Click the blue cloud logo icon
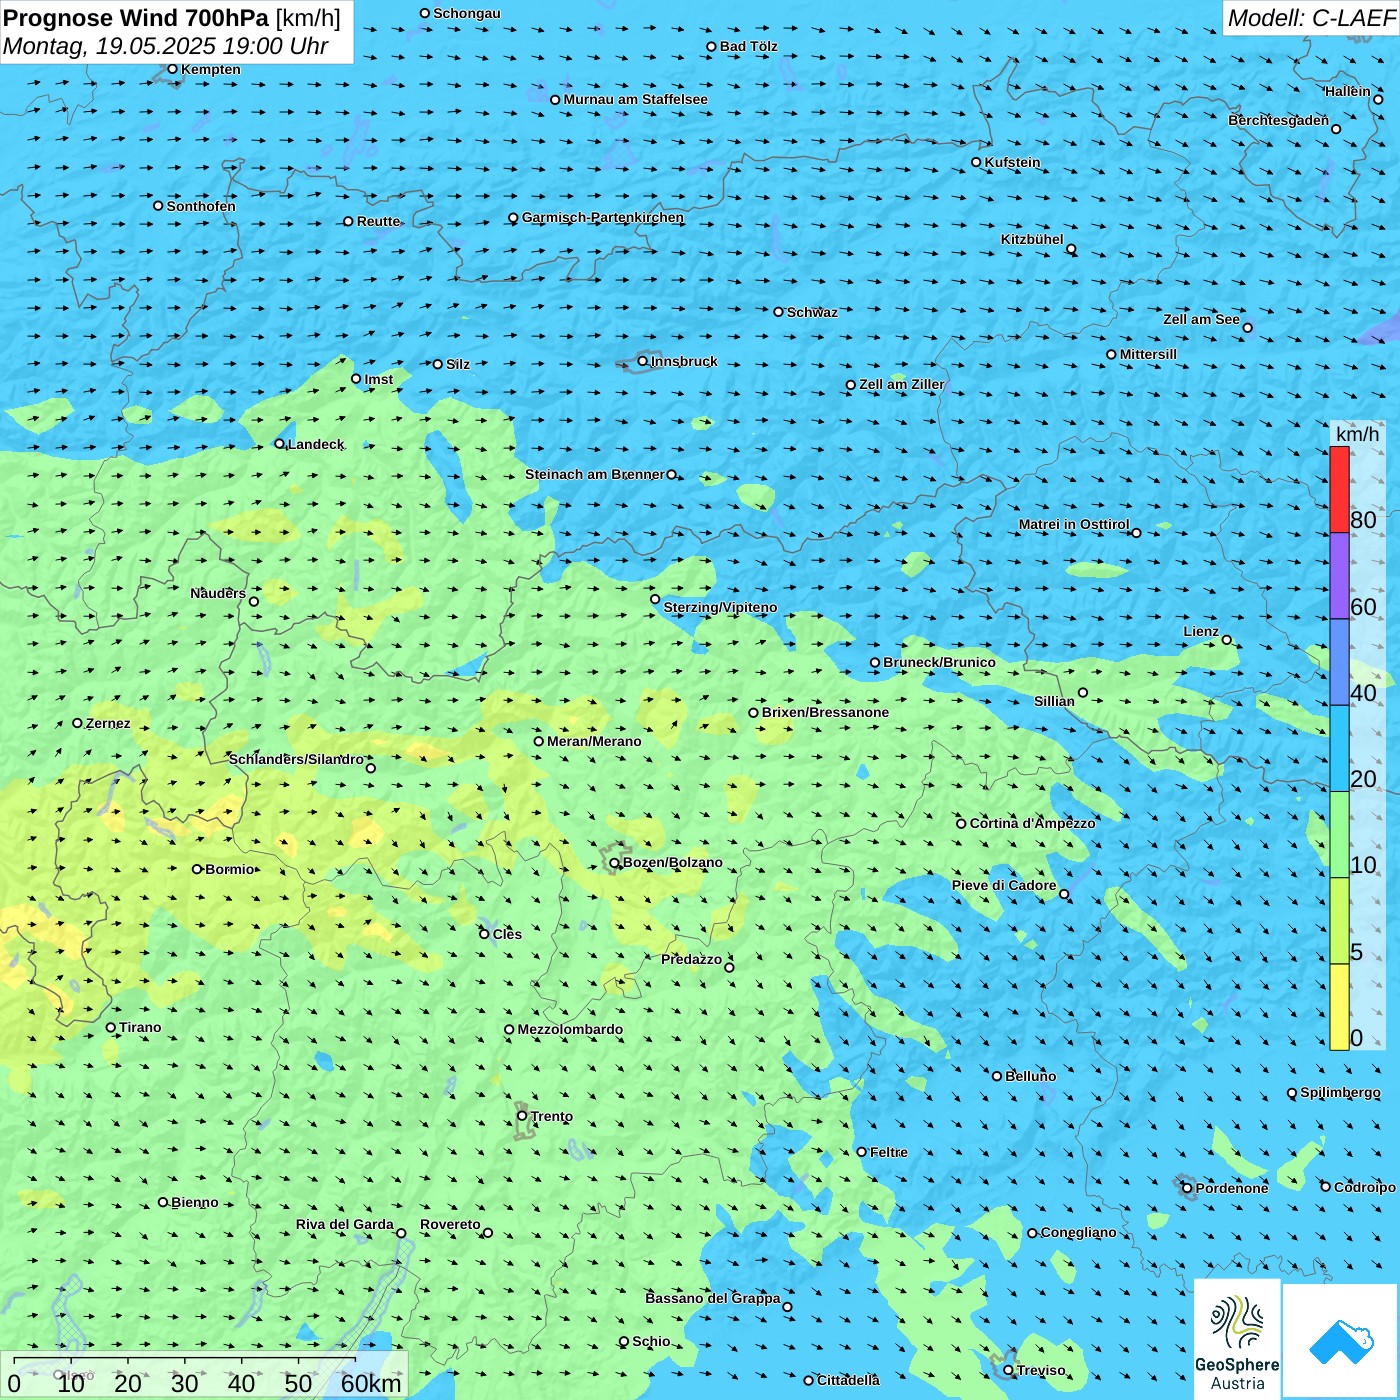The image size is (1400, 1400). point(1340,1342)
